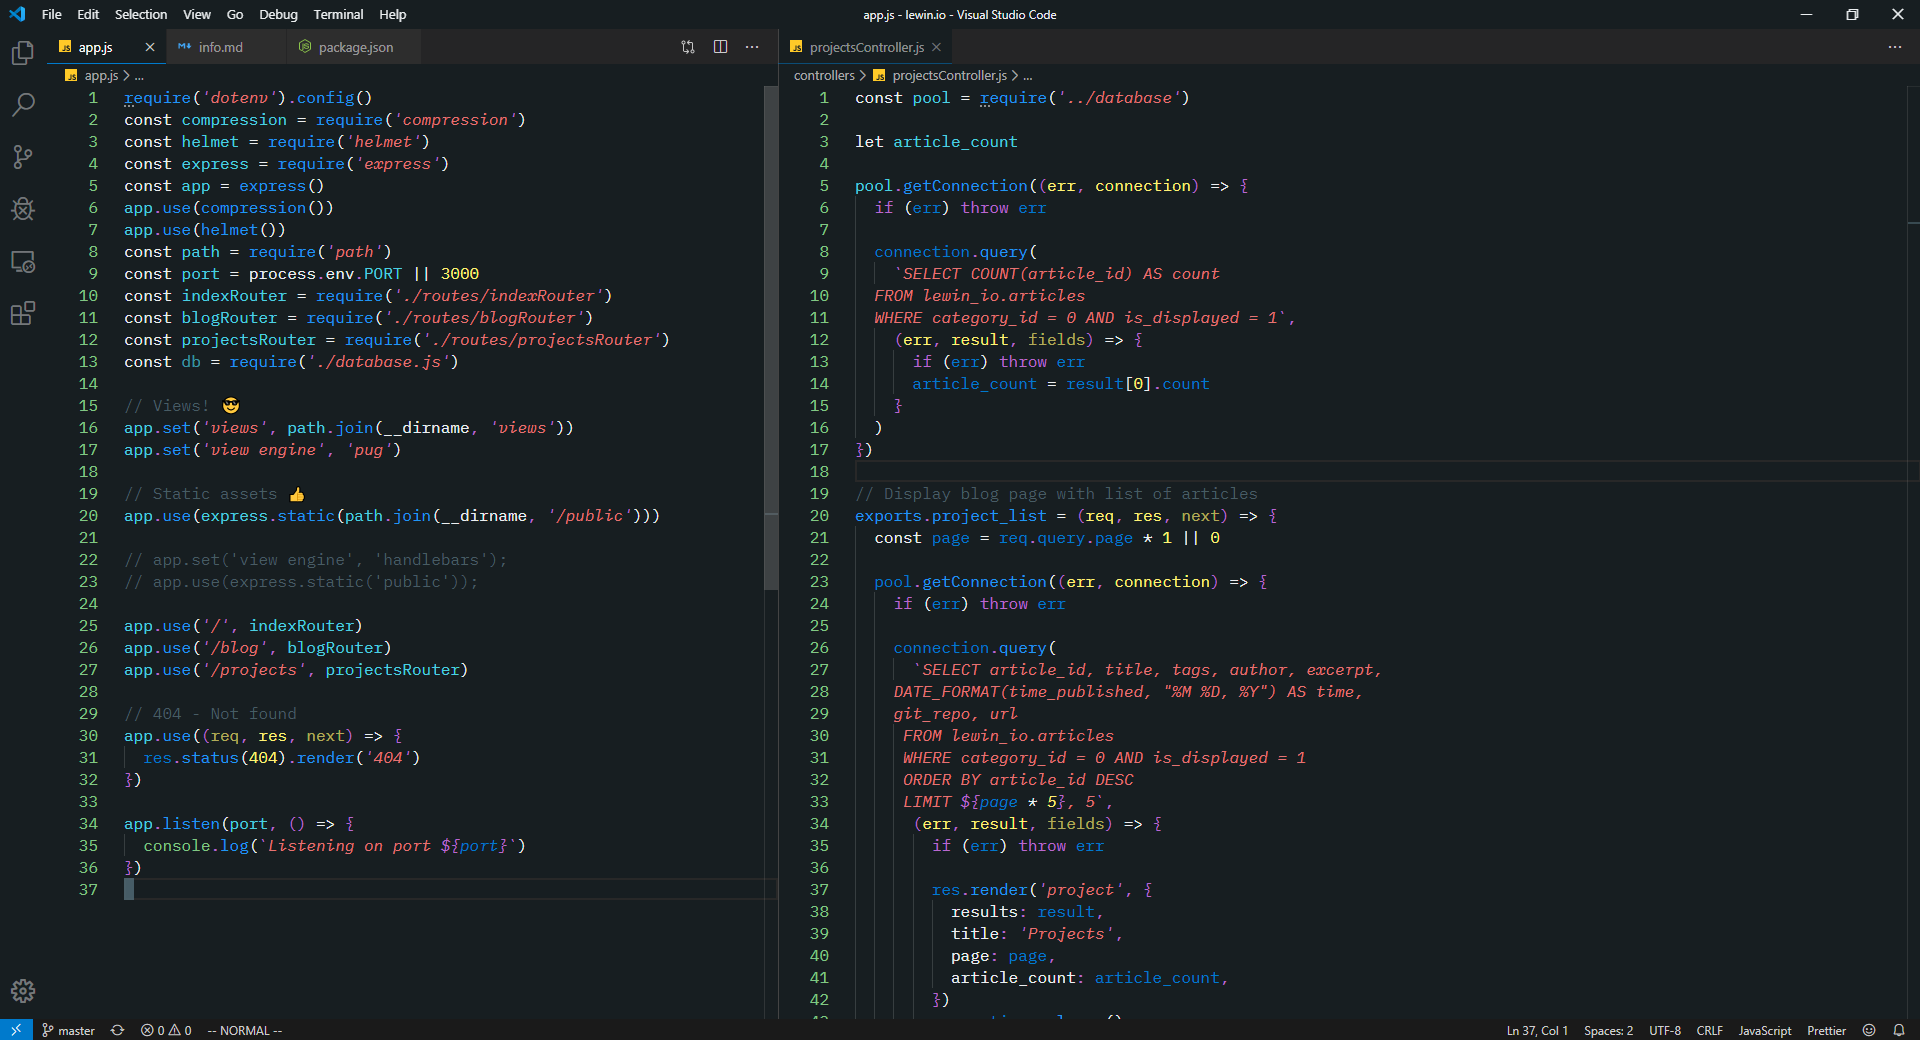Open the left editor More Actions menu

(x=752, y=47)
